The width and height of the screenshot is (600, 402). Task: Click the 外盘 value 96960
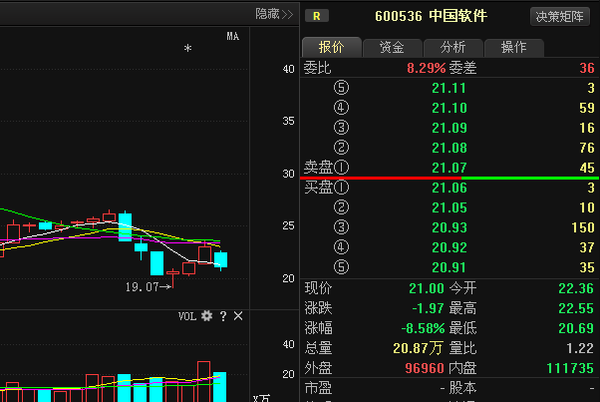pyautogui.click(x=424, y=368)
